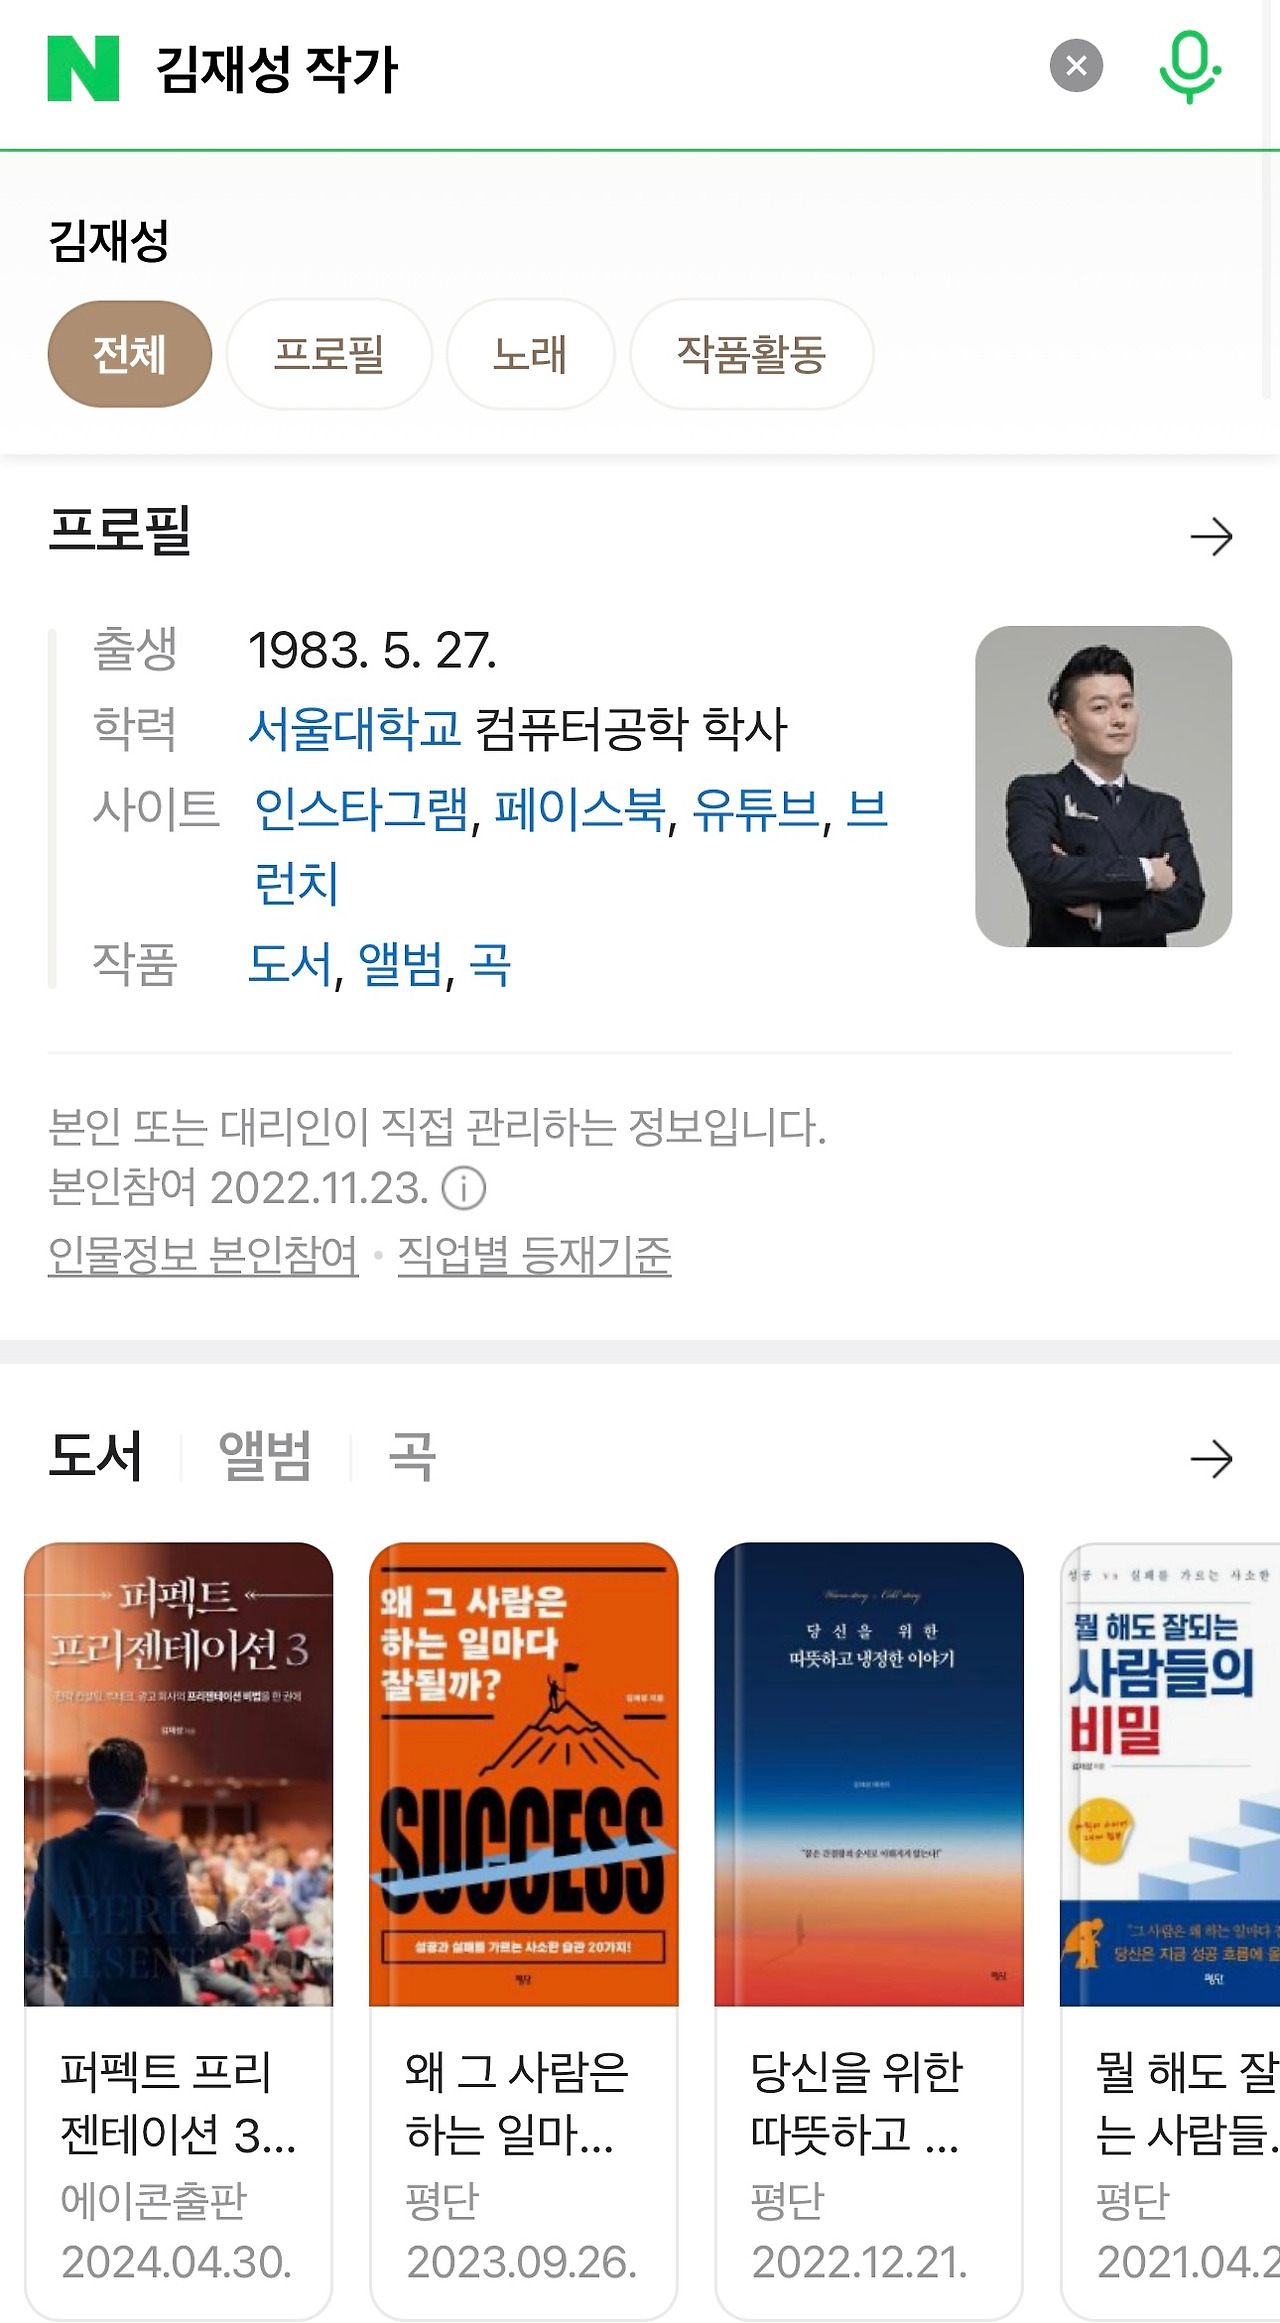The height and width of the screenshot is (2323, 1280).
Task: Switch to the 곡 tab
Action: pos(411,1456)
